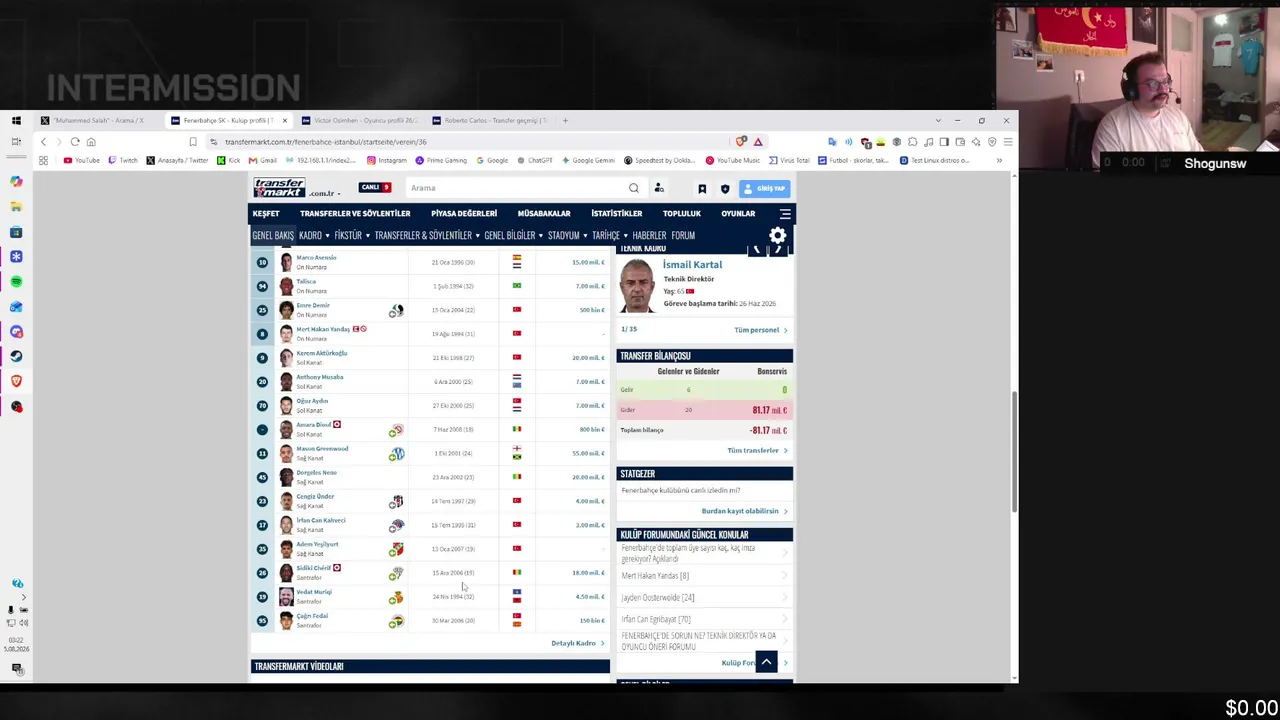The height and width of the screenshot is (720, 1280).
Task: Open the OYUNLAR menu
Action: click(x=738, y=214)
